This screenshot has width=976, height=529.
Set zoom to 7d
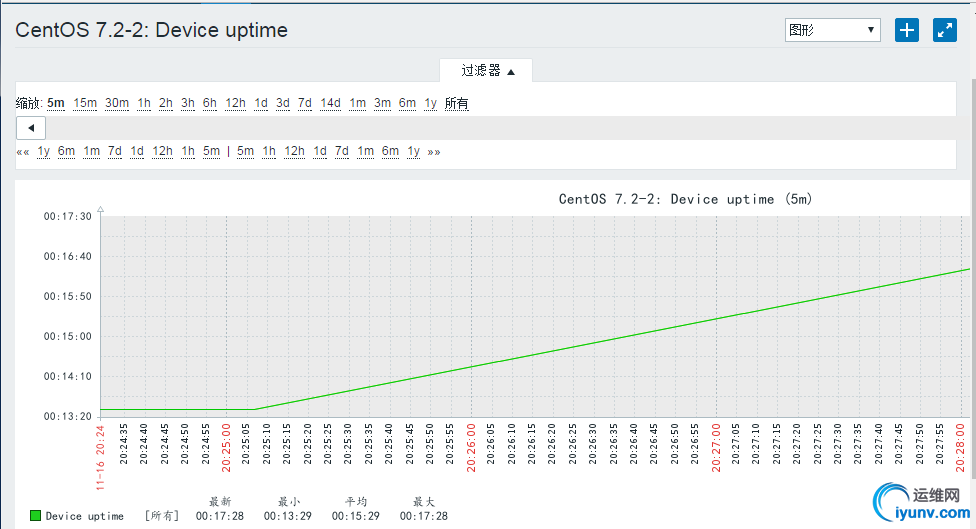click(x=305, y=103)
